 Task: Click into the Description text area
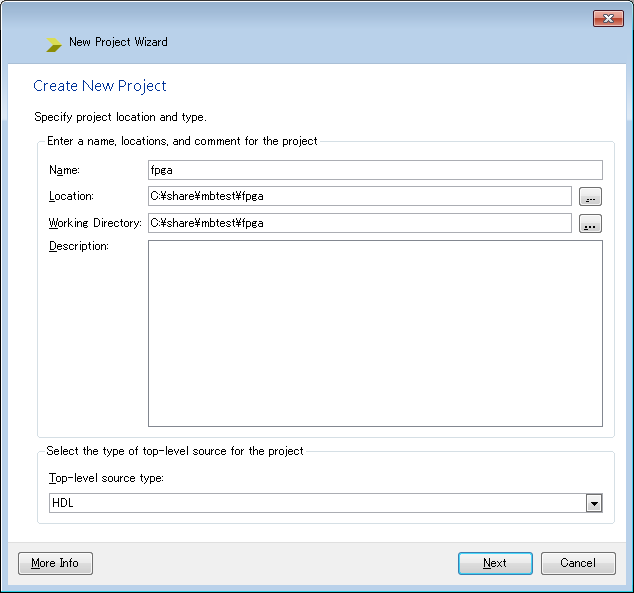(x=375, y=333)
